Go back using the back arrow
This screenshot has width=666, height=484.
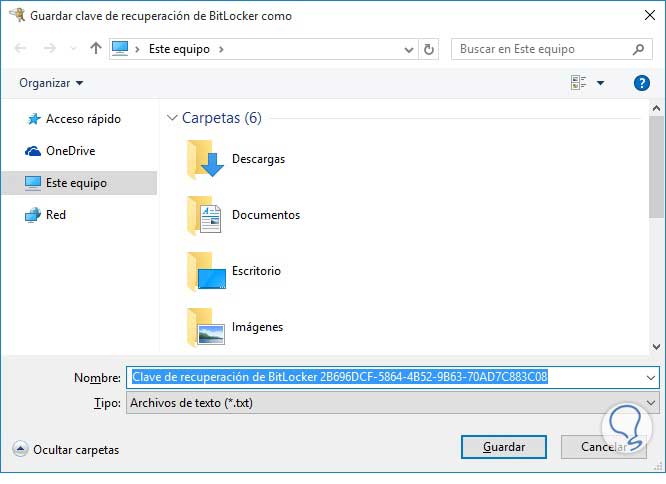click(x=20, y=48)
